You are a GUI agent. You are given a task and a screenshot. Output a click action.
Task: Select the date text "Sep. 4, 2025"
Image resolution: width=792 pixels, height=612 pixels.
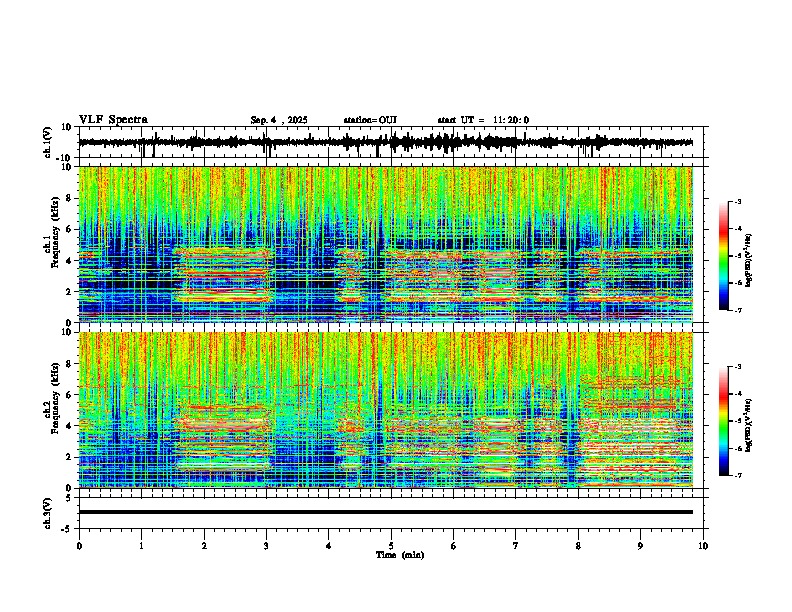click(x=279, y=120)
